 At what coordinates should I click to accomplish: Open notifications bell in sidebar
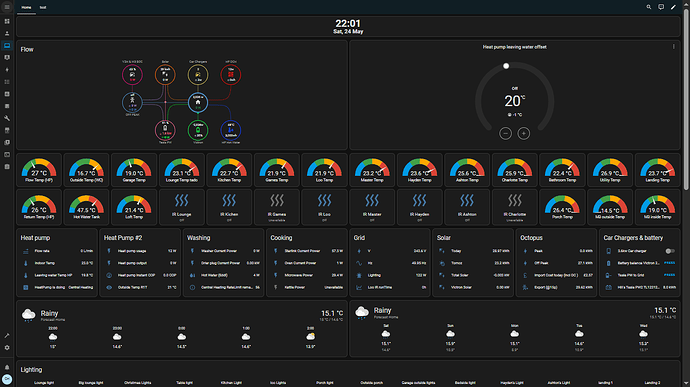click(x=7, y=367)
